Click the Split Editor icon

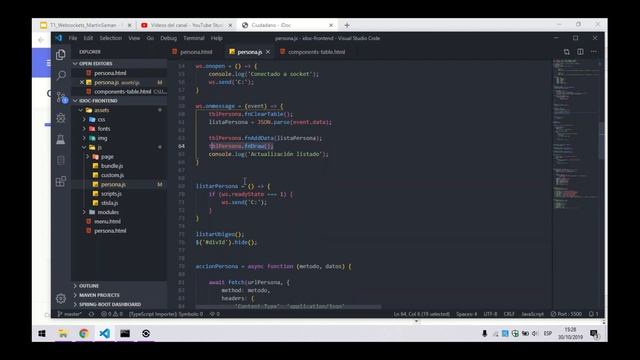coord(580,52)
